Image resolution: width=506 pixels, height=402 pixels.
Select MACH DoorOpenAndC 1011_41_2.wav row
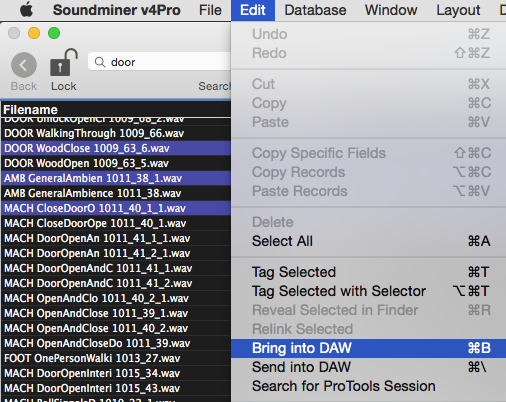(115, 283)
